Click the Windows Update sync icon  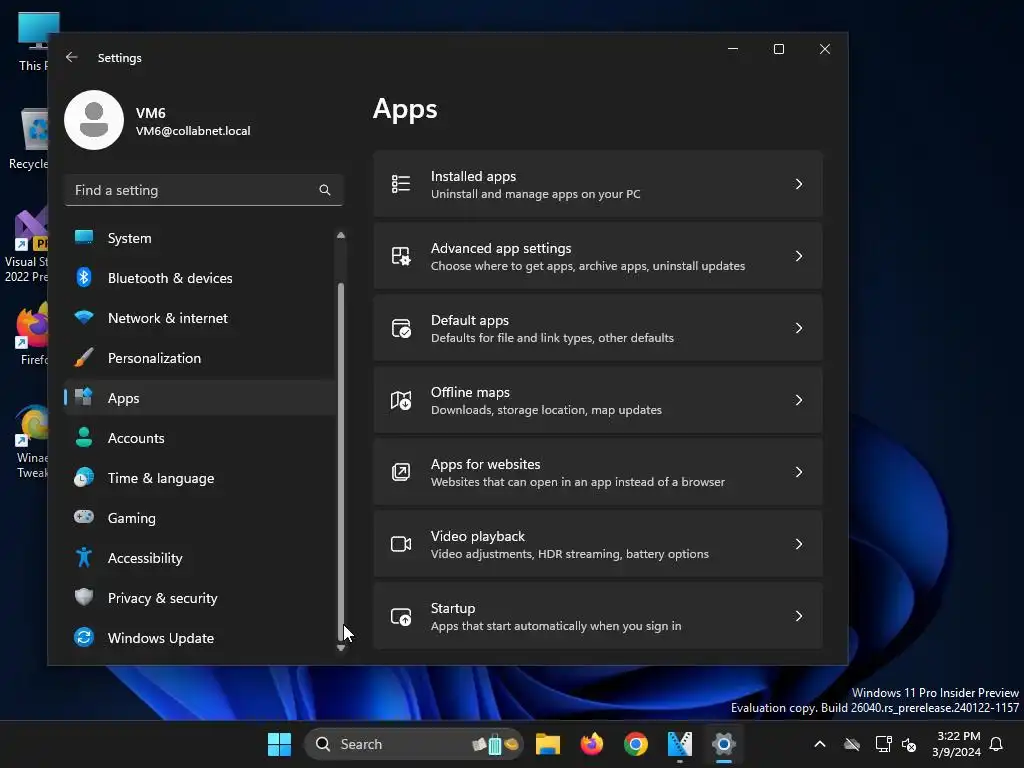84,637
